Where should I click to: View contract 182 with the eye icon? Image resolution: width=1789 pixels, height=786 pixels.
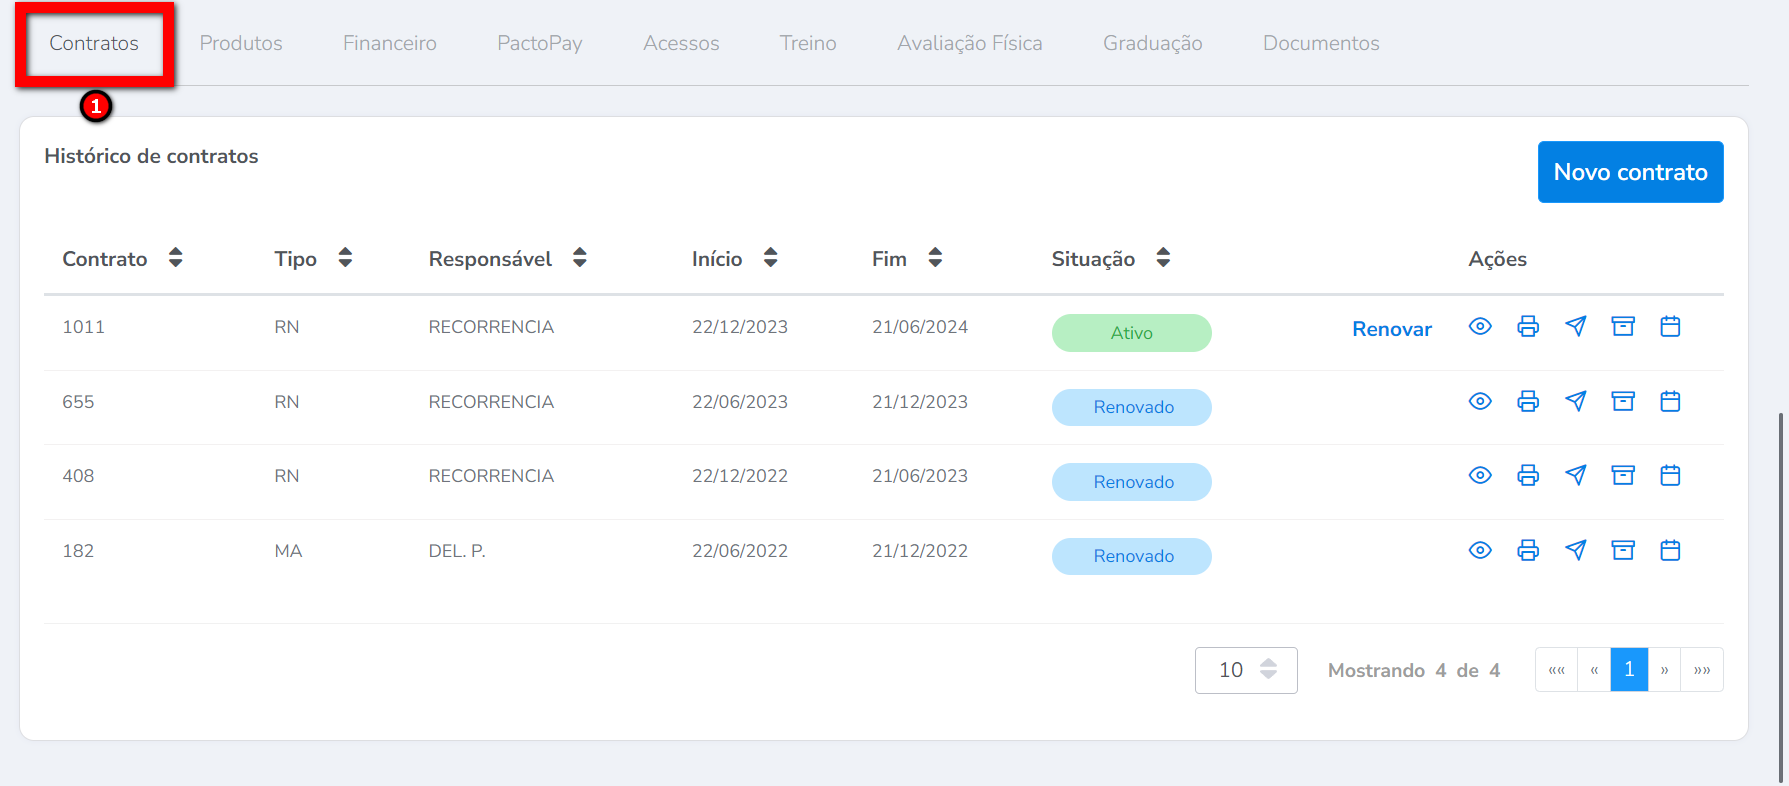pos(1480,550)
